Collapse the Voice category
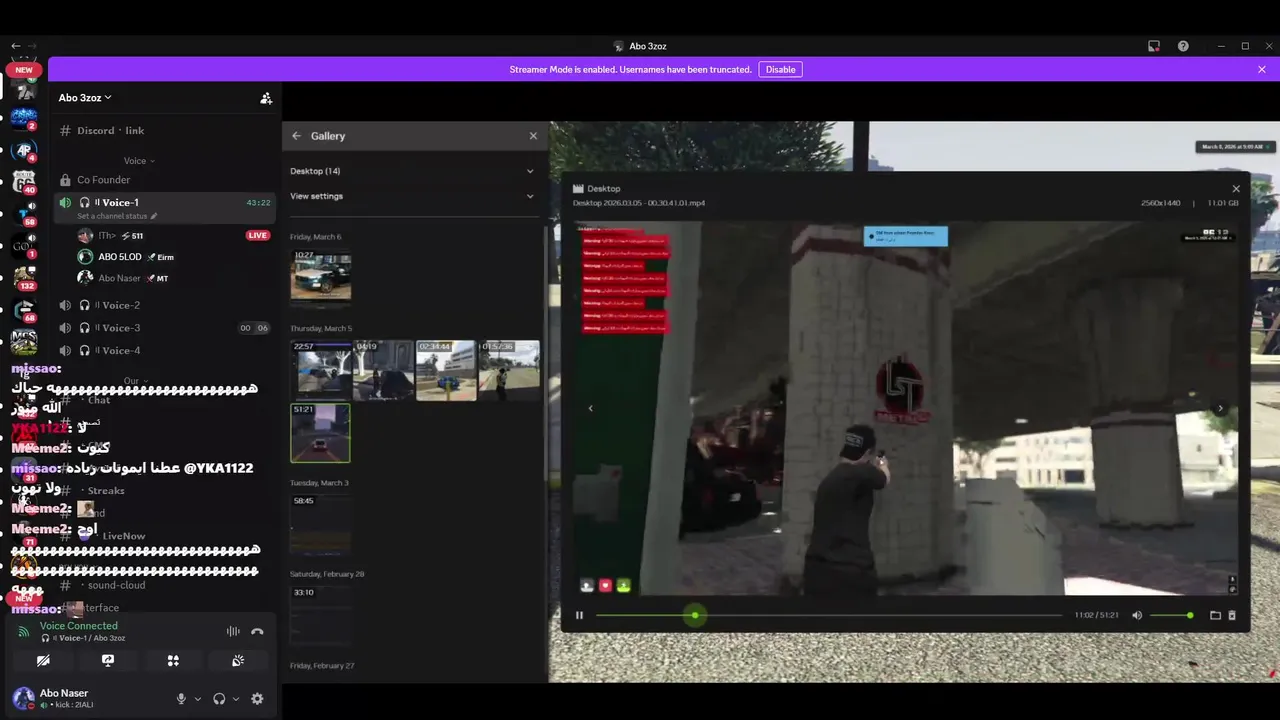This screenshot has height=720, width=1280. click(x=138, y=161)
